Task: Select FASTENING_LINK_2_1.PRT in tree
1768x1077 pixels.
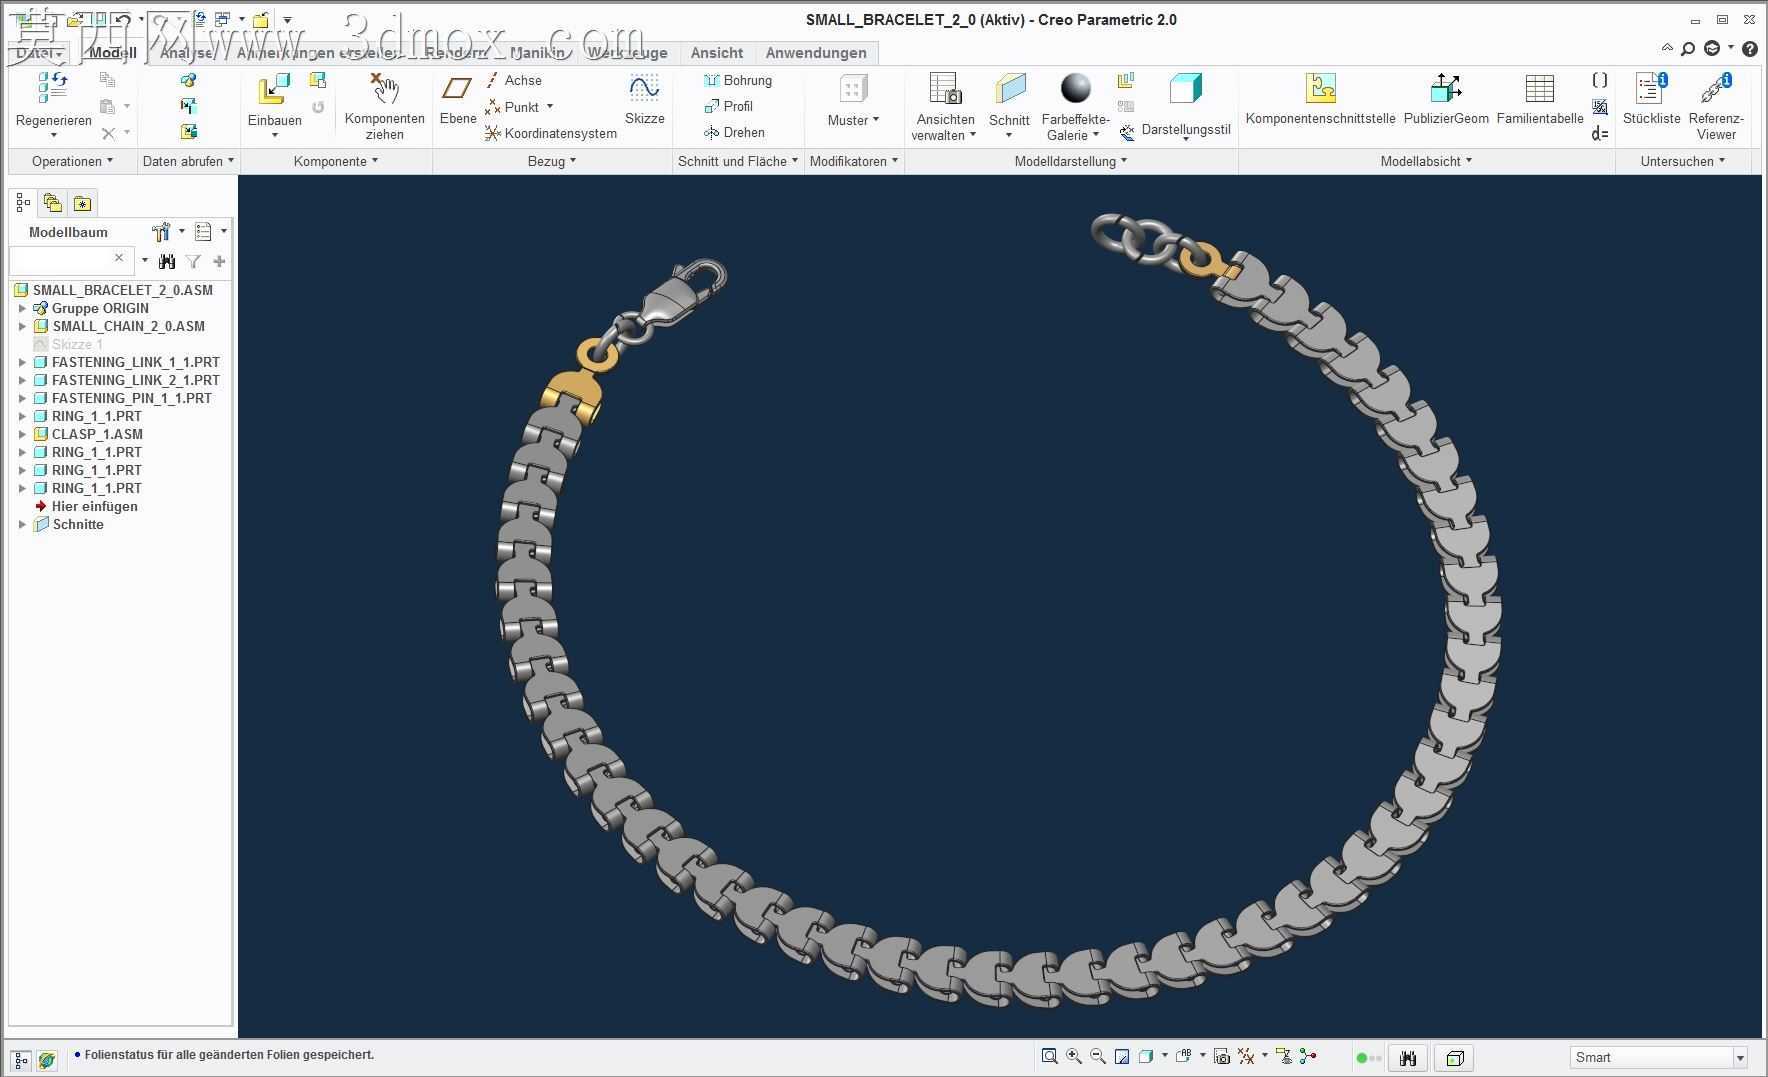Action: (x=135, y=380)
